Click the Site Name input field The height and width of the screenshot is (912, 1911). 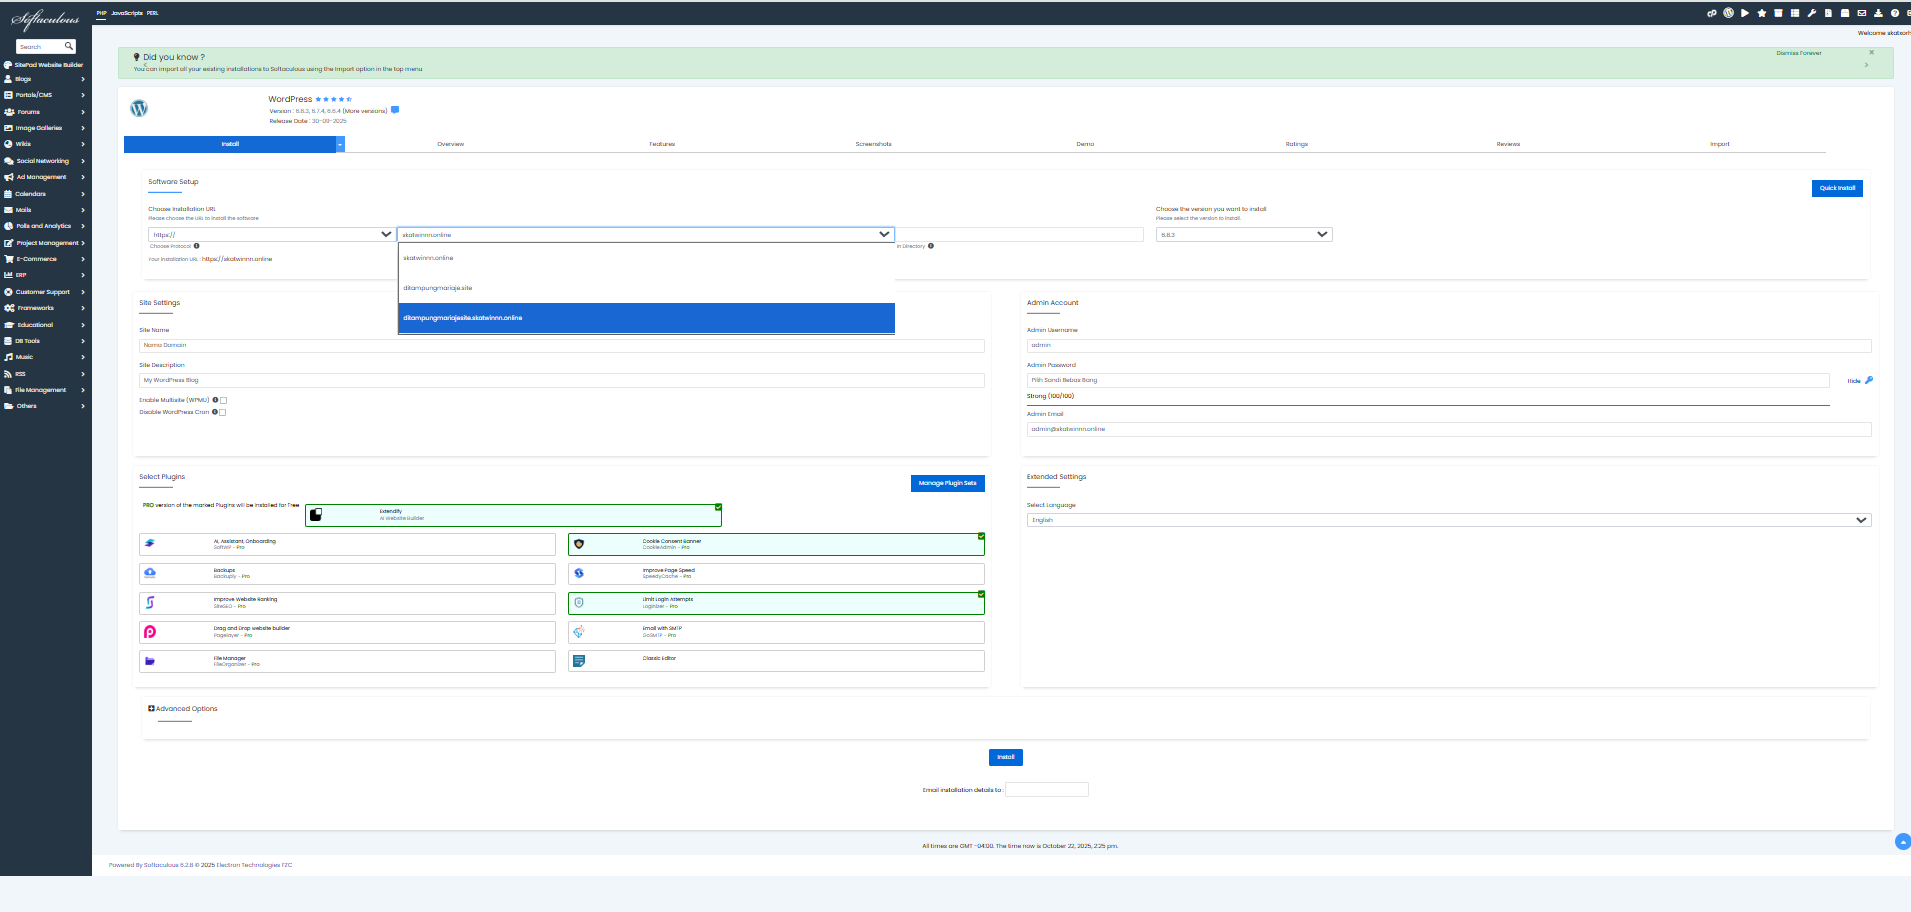point(561,345)
